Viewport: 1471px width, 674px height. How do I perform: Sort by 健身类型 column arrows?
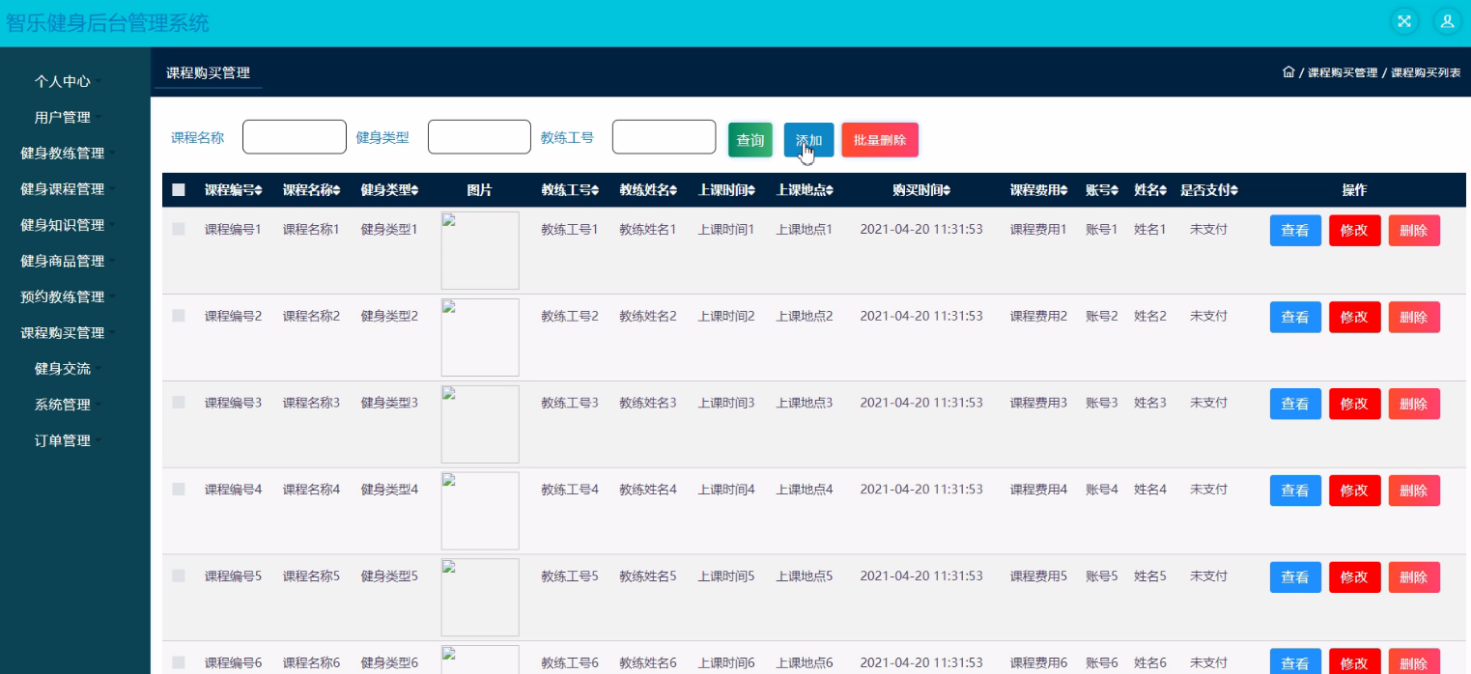[x=415, y=190]
